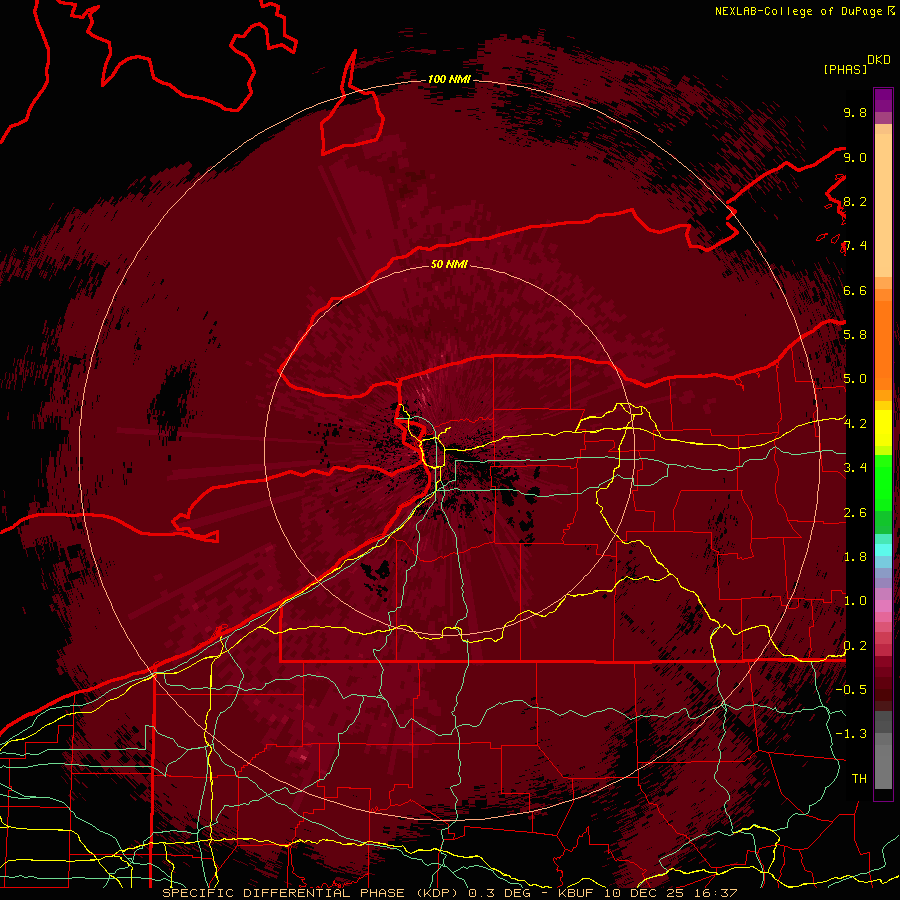Image resolution: width=900 pixels, height=900 pixels.
Task: Pick the cyan segment of the color bar
Action: (883, 550)
